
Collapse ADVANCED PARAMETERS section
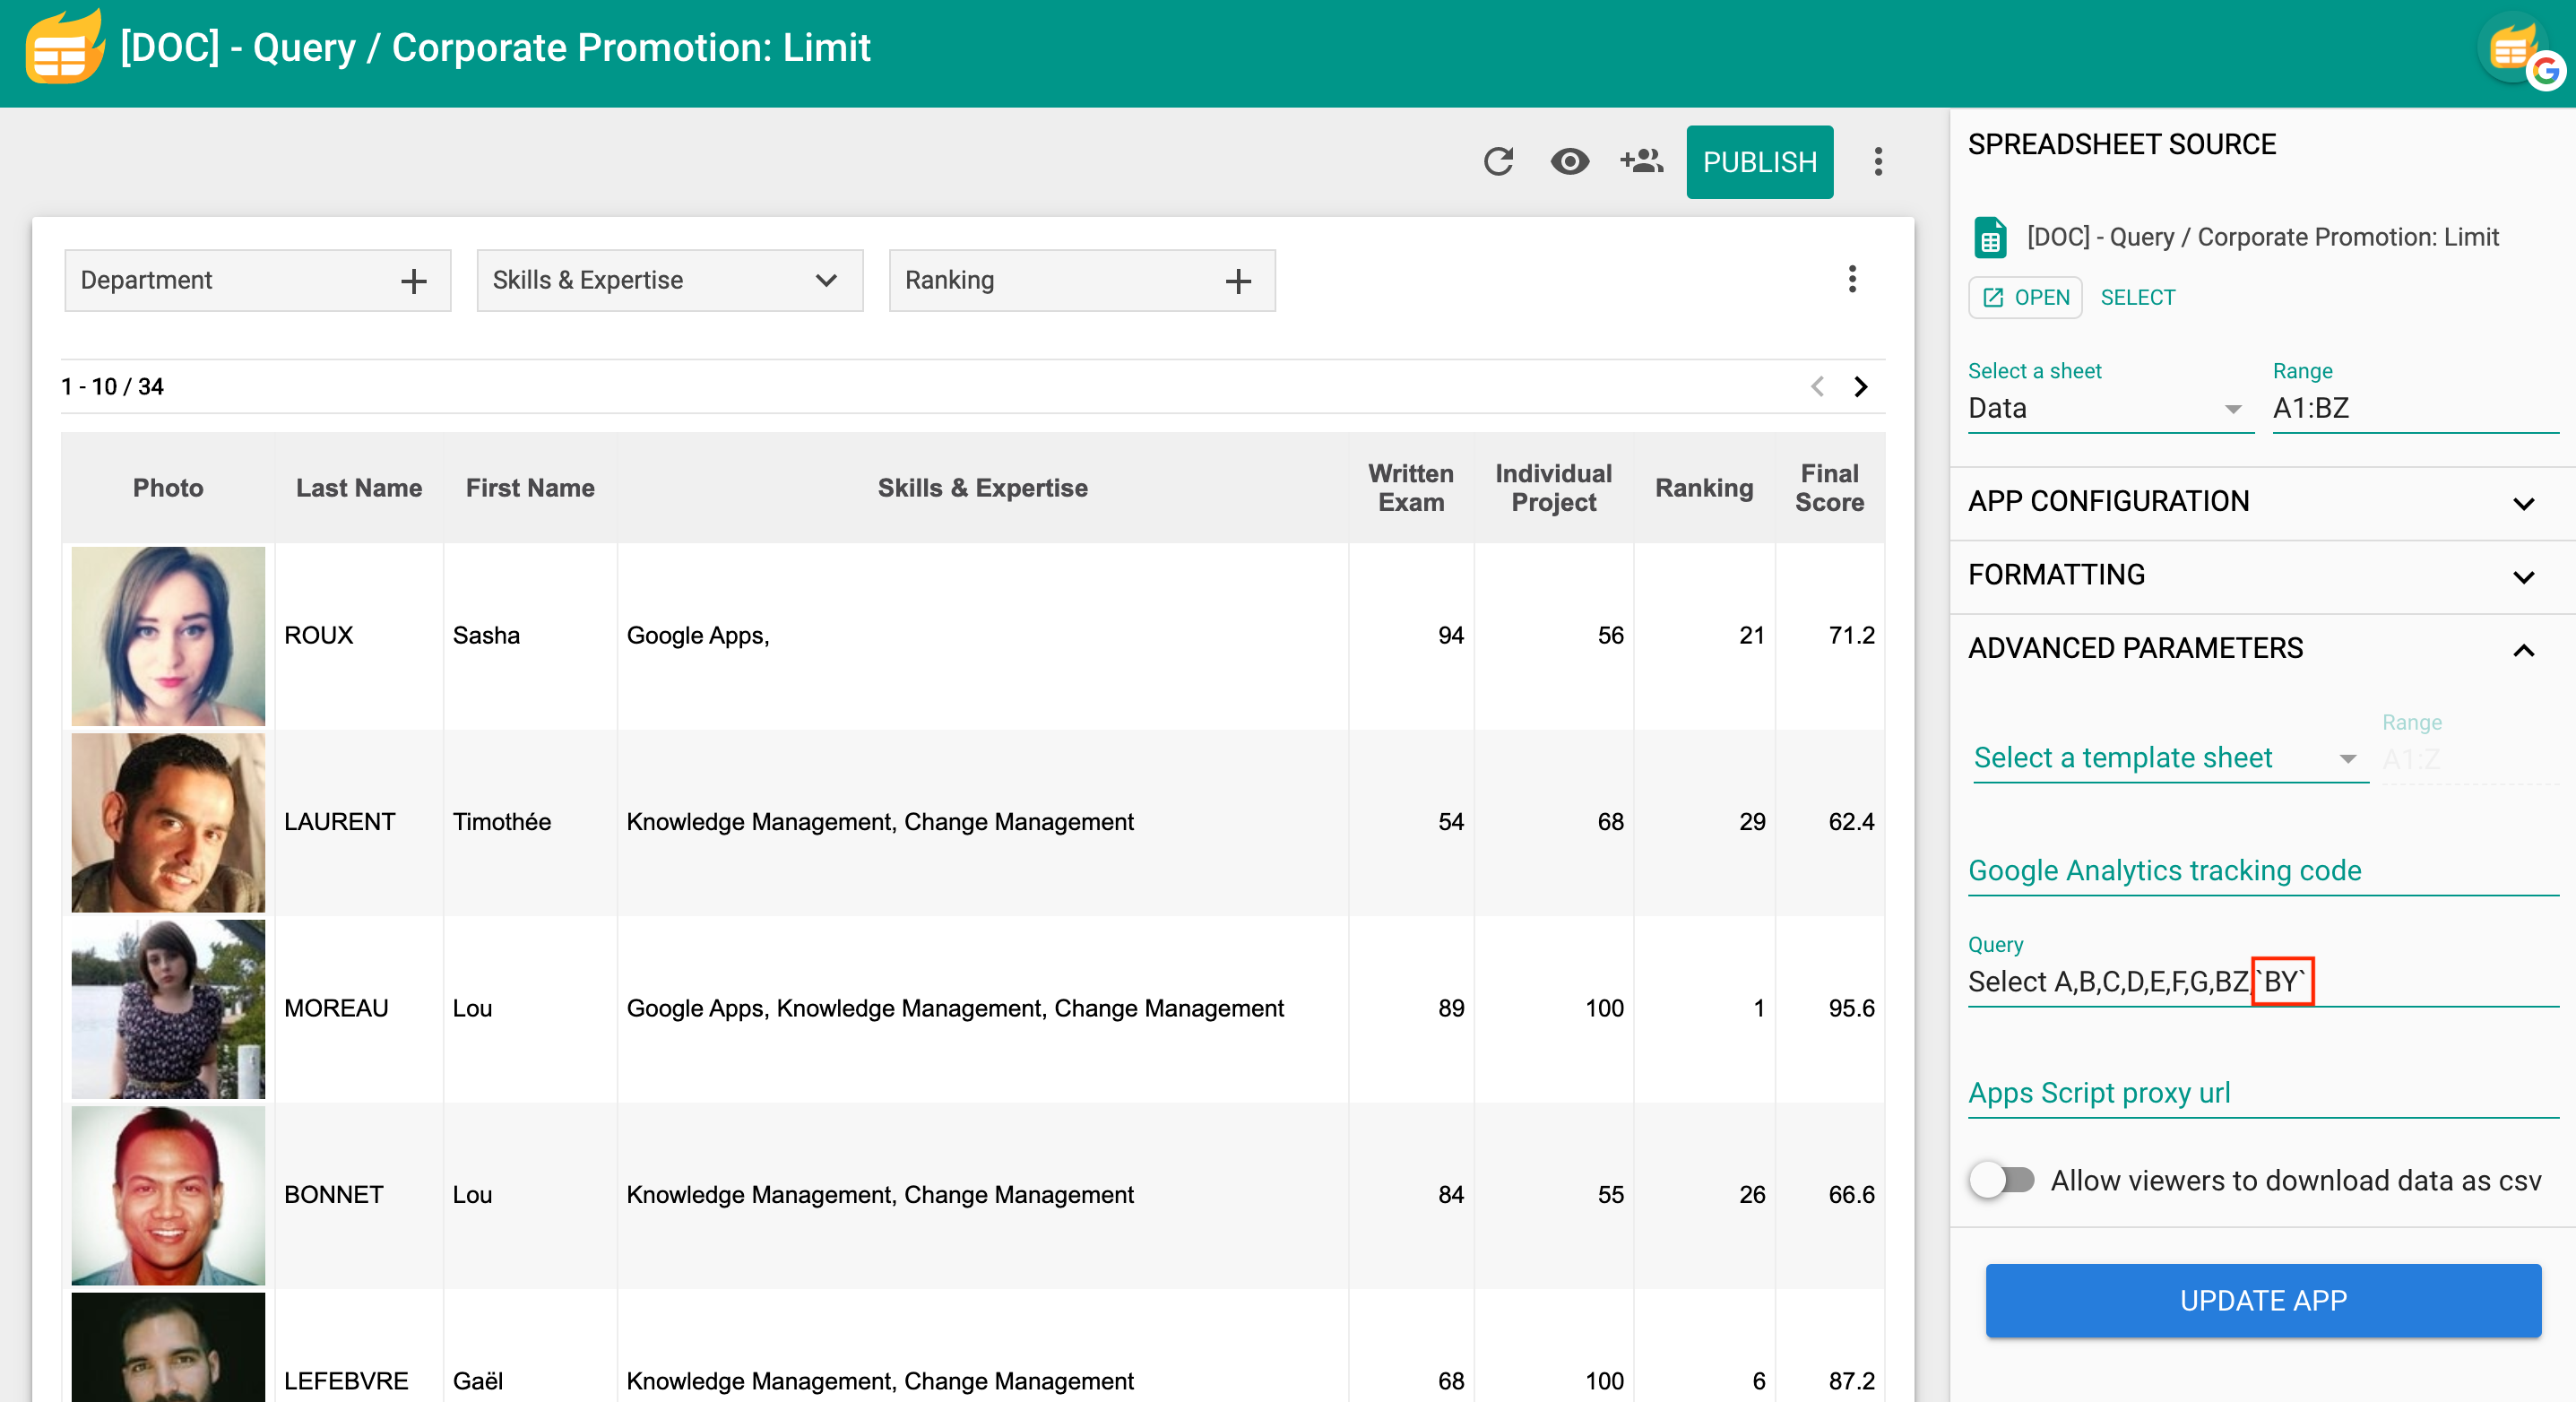(x=2262, y=649)
